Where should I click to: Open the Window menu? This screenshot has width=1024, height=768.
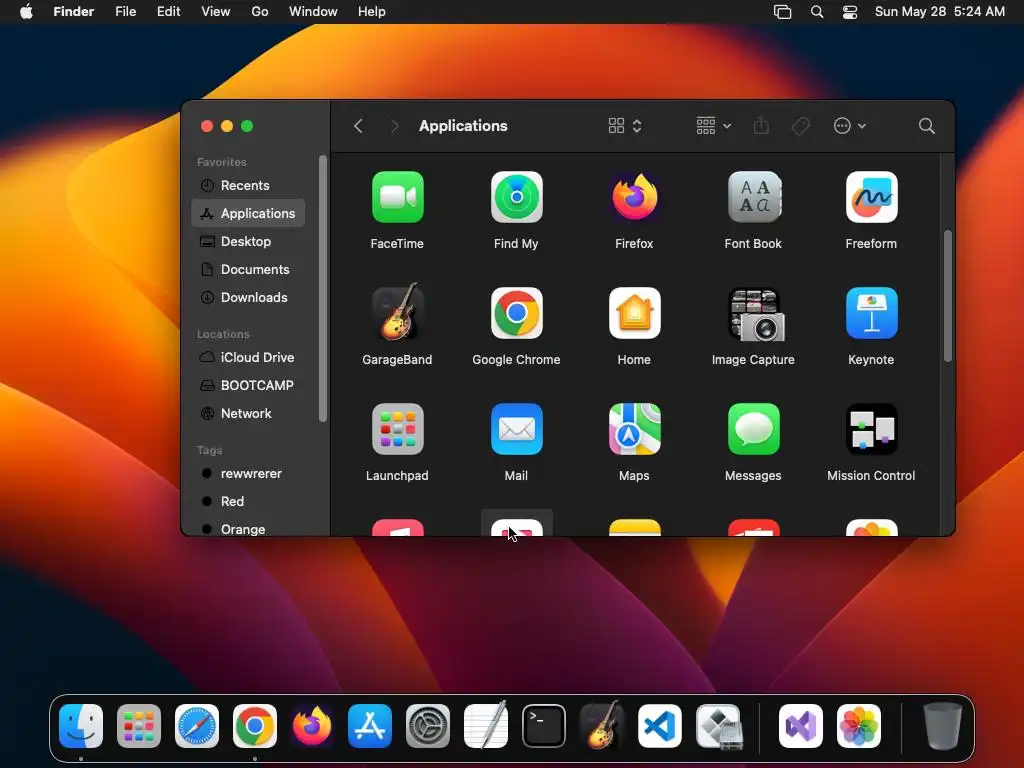[x=313, y=12]
